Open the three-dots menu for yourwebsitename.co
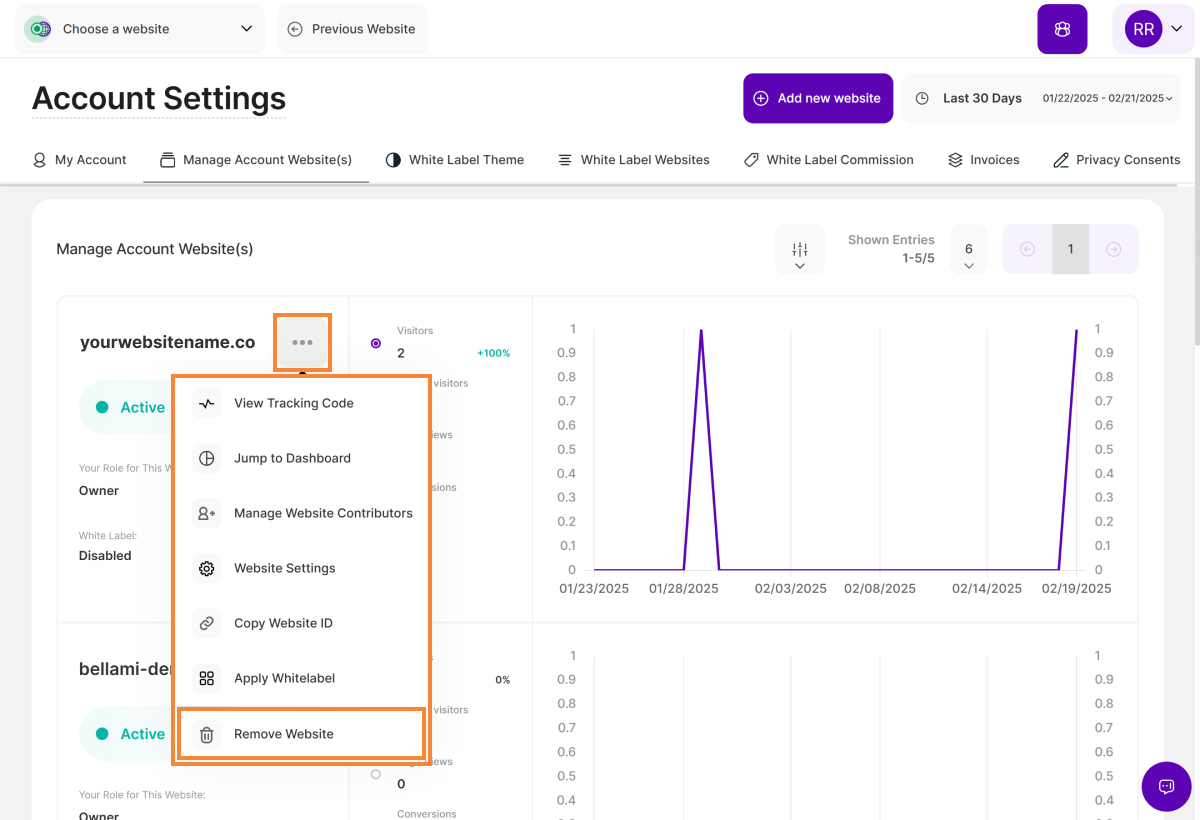This screenshot has height=820, width=1200. click(302, 343)
